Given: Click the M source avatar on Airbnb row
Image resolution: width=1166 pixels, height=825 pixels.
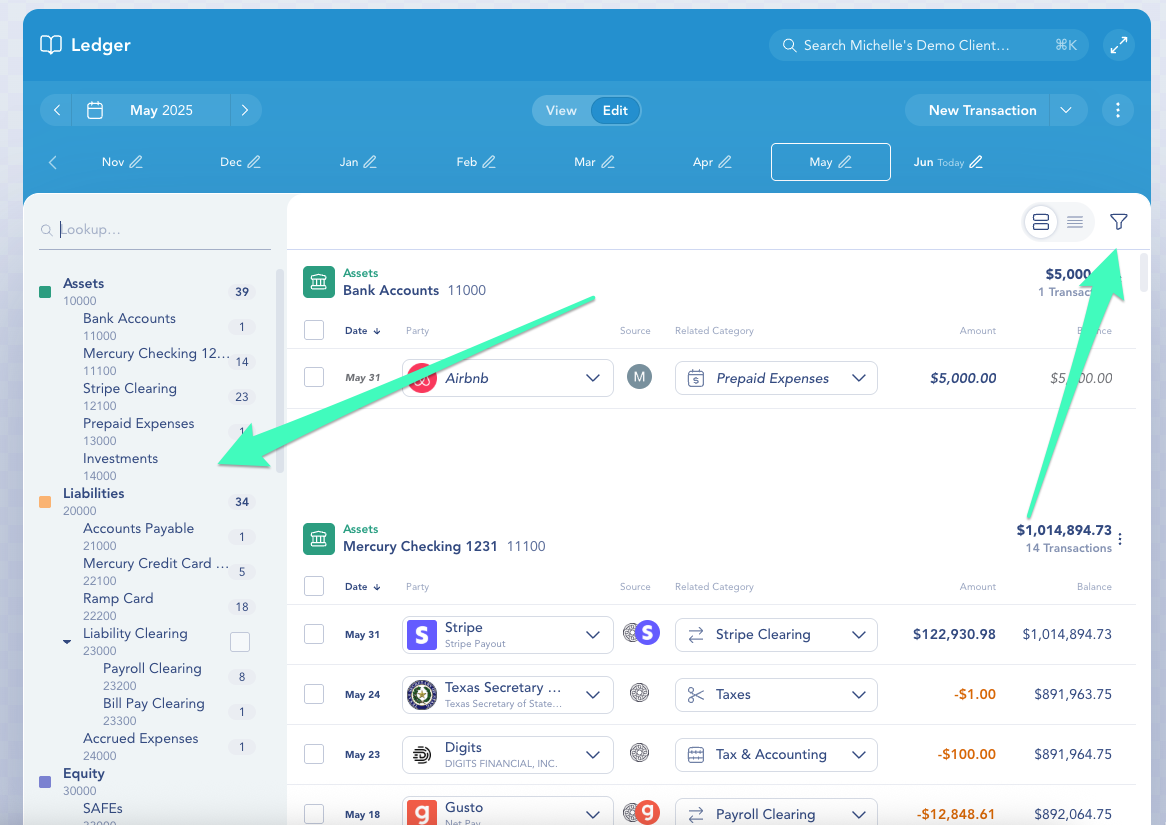Looking at the screenshot, I should click(640, 376).
